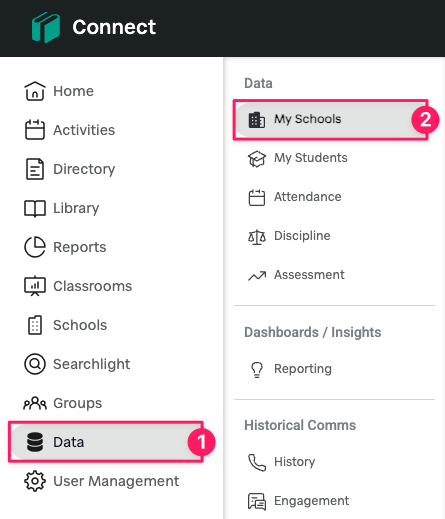Click the Connect book logo icon
Image resolution: width=445 pixels, height=519 pixels.
pos(46,27)
